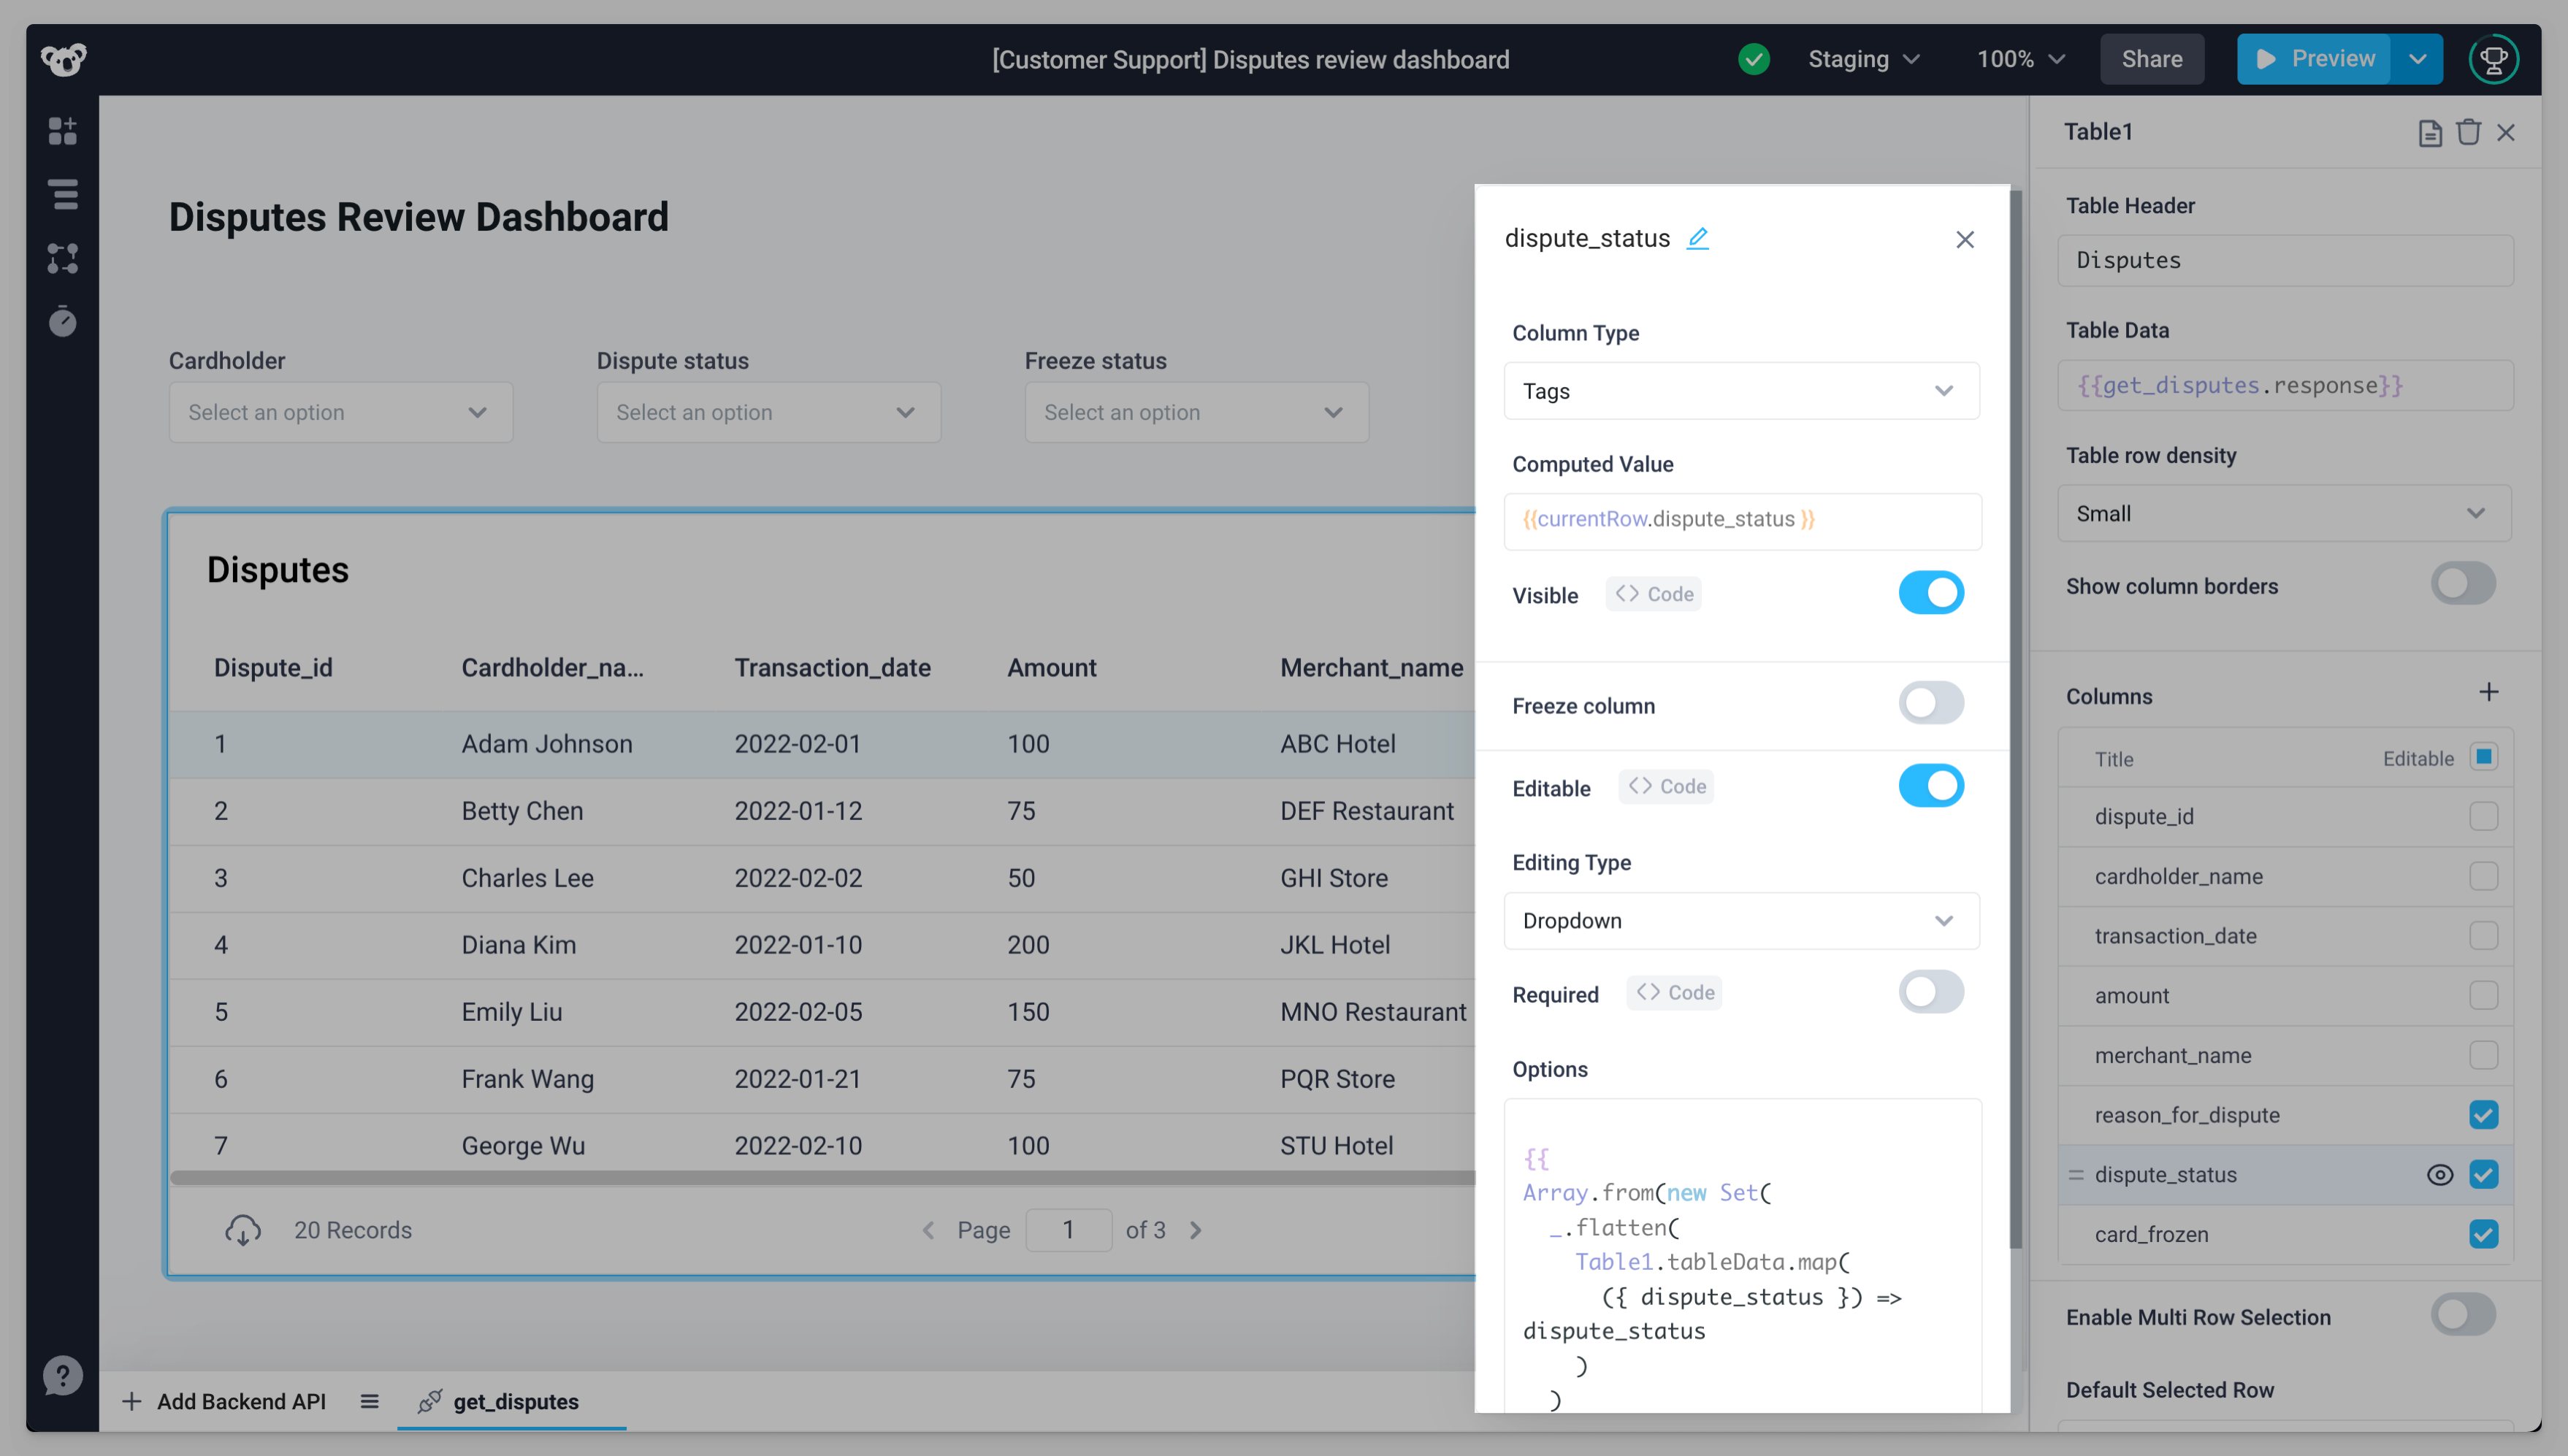Click the Share button
The width and height of the screenshot is (2568, 1456).
pyautogui.click(x=2151, y=59)
